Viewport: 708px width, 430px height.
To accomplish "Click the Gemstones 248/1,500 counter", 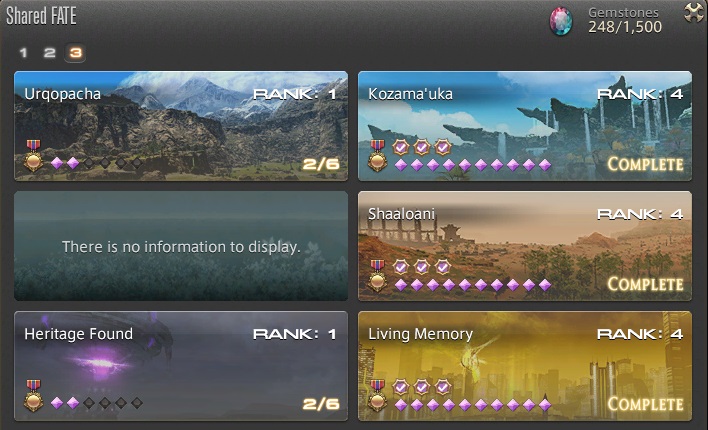I will pyautogui.click(x=625, y=20).
